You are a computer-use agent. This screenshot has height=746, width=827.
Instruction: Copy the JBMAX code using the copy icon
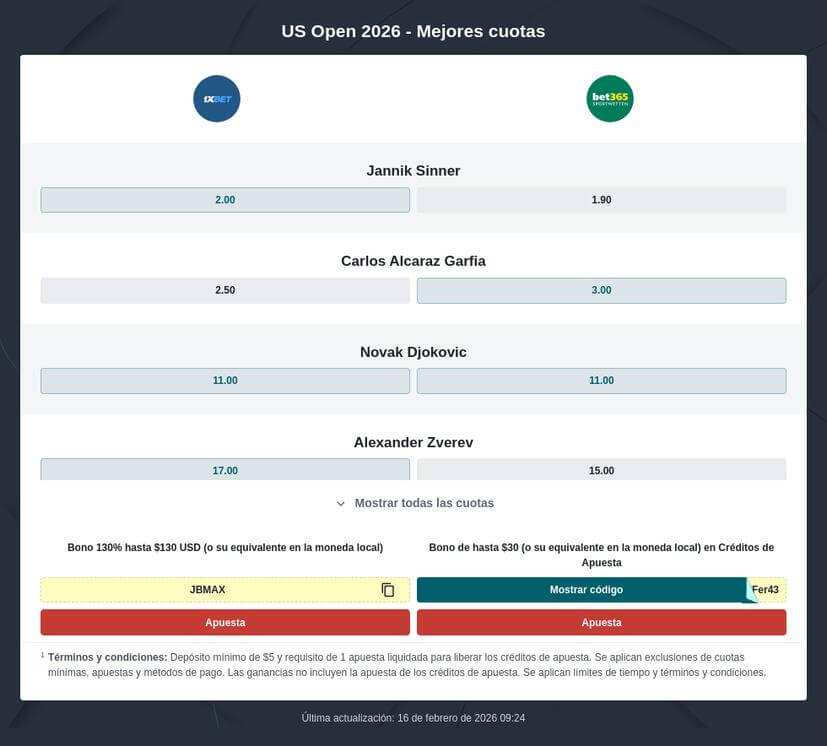387,589
